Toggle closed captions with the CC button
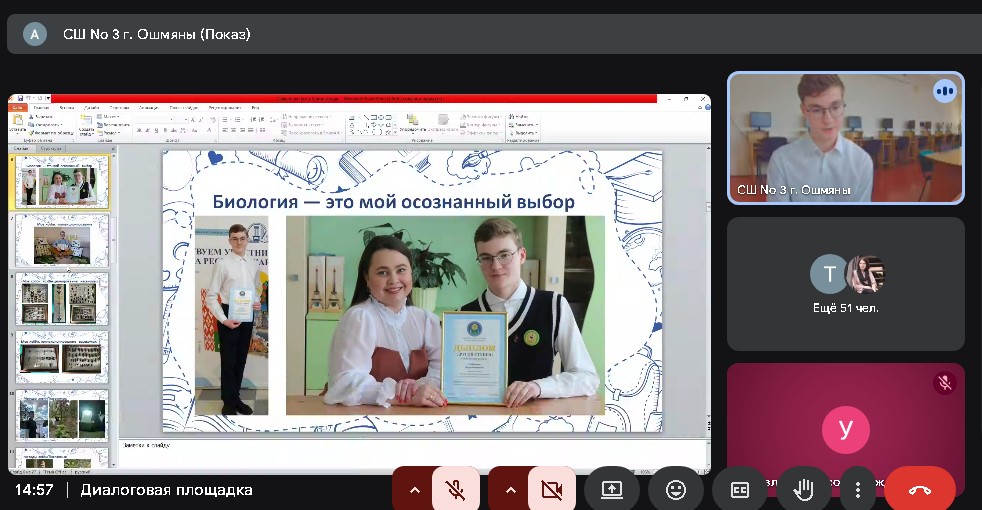The height and width of the screenshot is (510, 982). coord(740,490)
